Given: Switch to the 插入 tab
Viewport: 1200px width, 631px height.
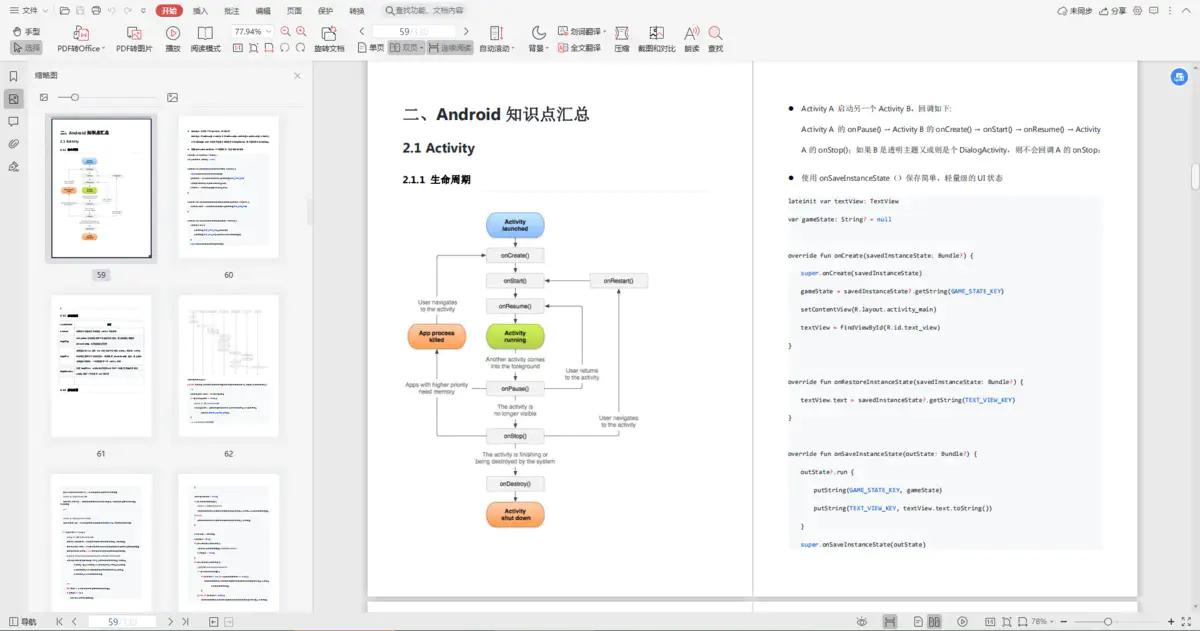Looking at the screenshot, I should (201, 10).
